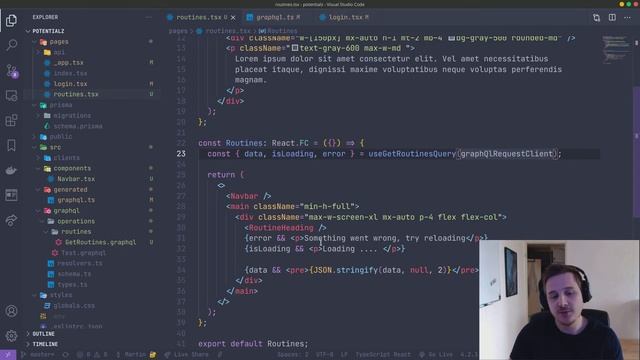
Task: Click errors and warnings count in status bar
Action: pos(92,355)
